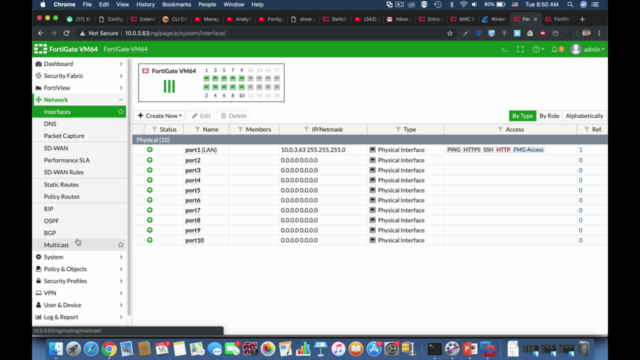
Task: Expand the VPN menu
Action: click(79, 293)
